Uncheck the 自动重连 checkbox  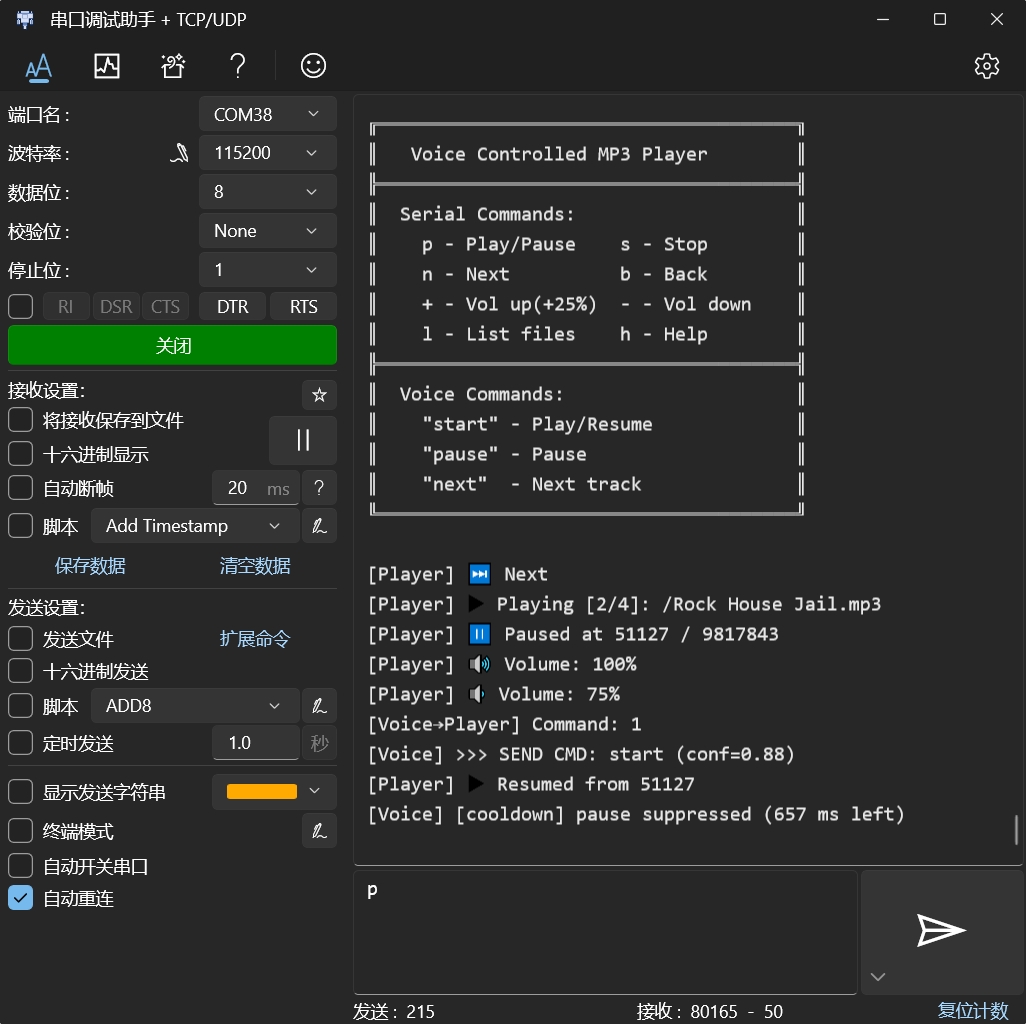[x=21, y=898]
